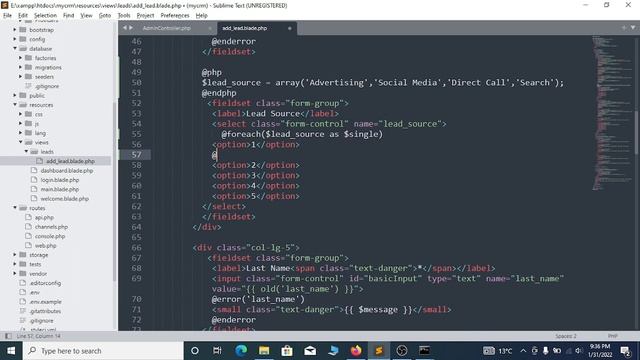Open channels.php in routes folder
This screenshot has height=360, width=640.
pos(51,227)
